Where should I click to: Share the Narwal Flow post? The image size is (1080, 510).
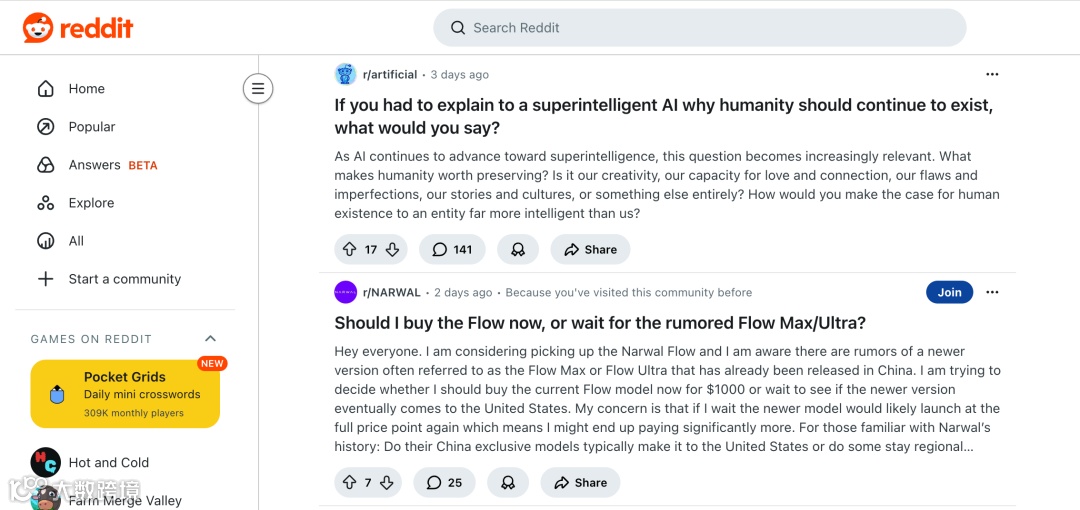[x=580, y=482]
